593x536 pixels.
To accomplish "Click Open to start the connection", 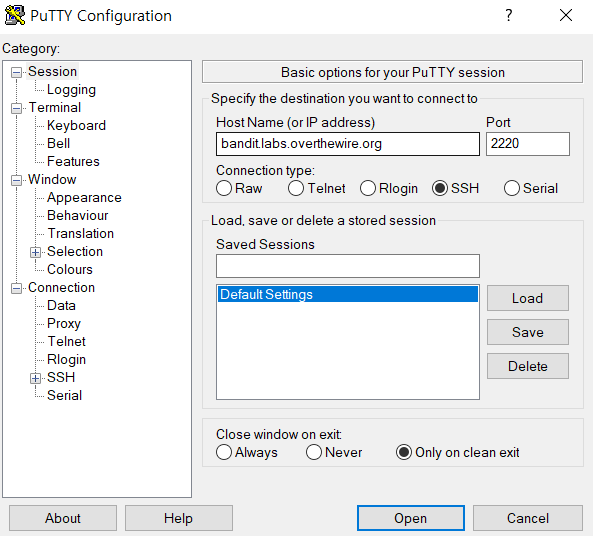I will pyautogui.click(x=411, y=518).
